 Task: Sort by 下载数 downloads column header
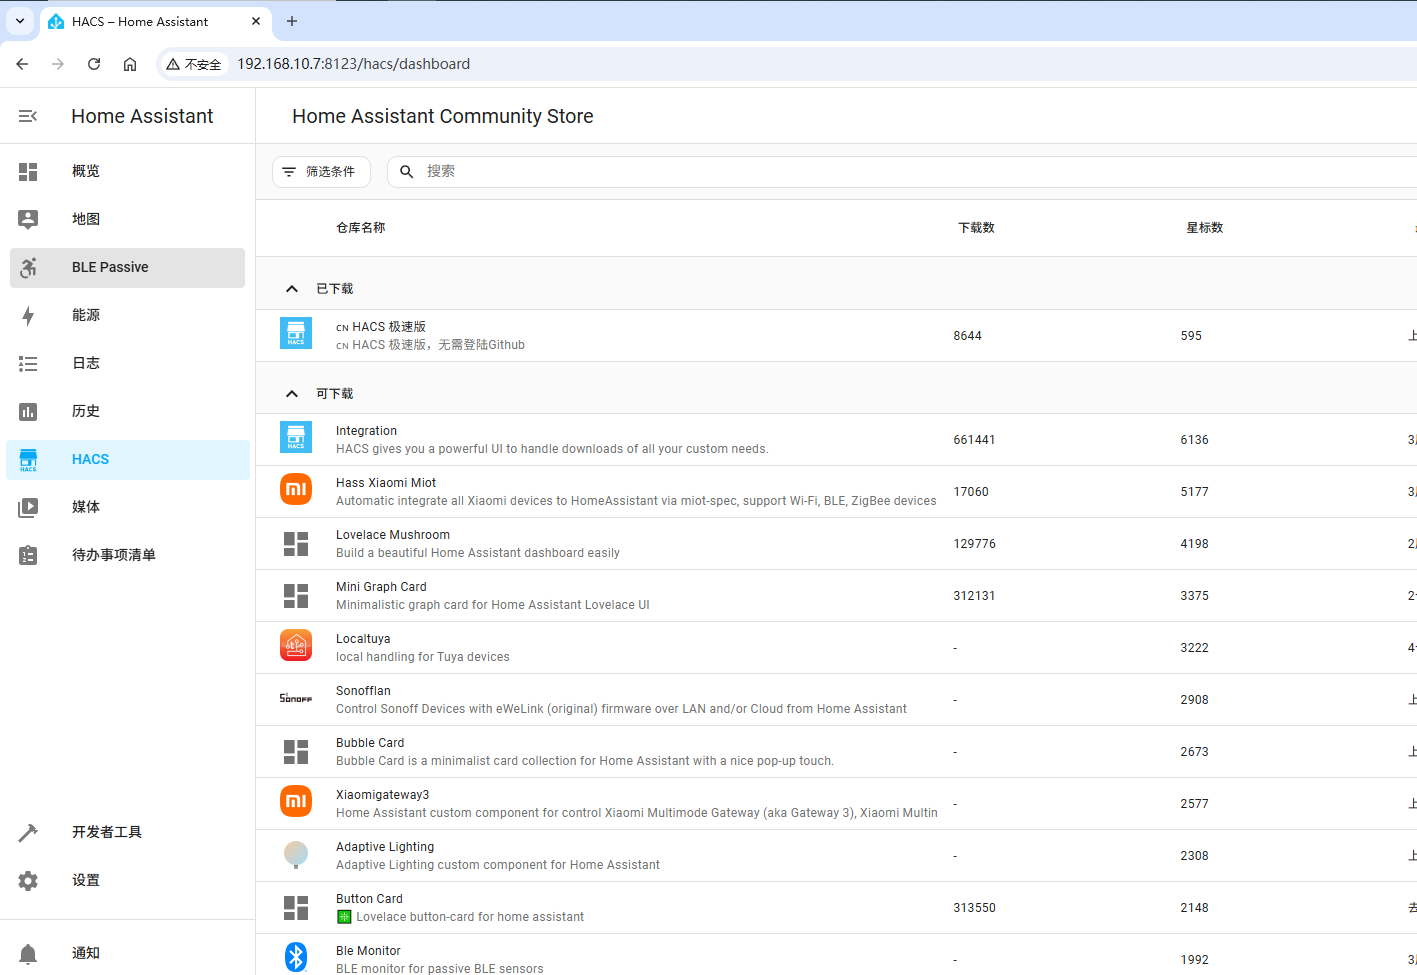click(x=976, y=228)
